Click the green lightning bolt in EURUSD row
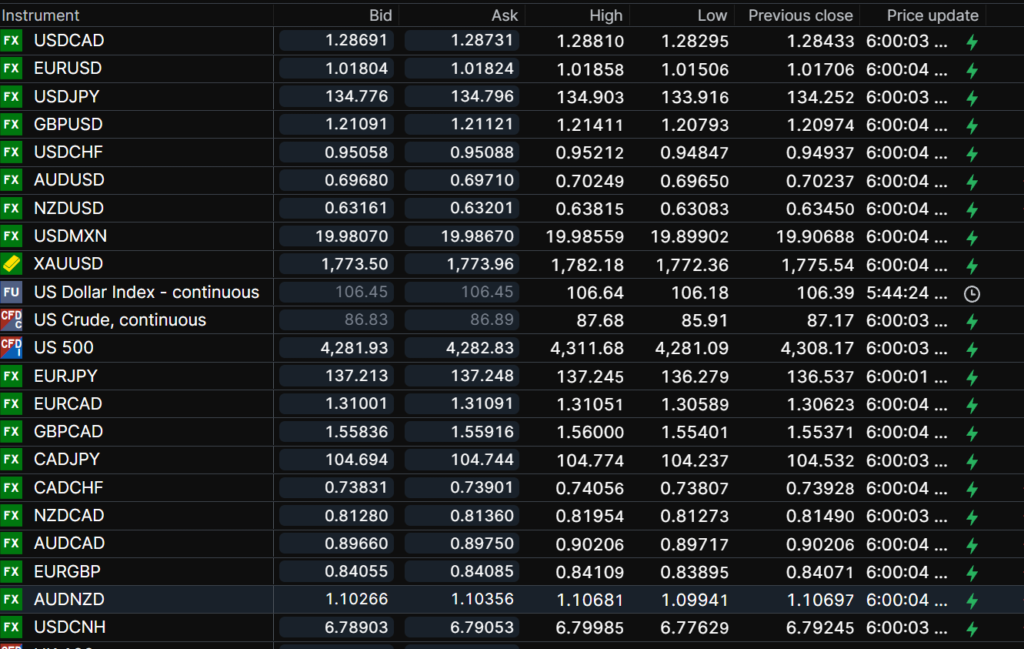 971,70
